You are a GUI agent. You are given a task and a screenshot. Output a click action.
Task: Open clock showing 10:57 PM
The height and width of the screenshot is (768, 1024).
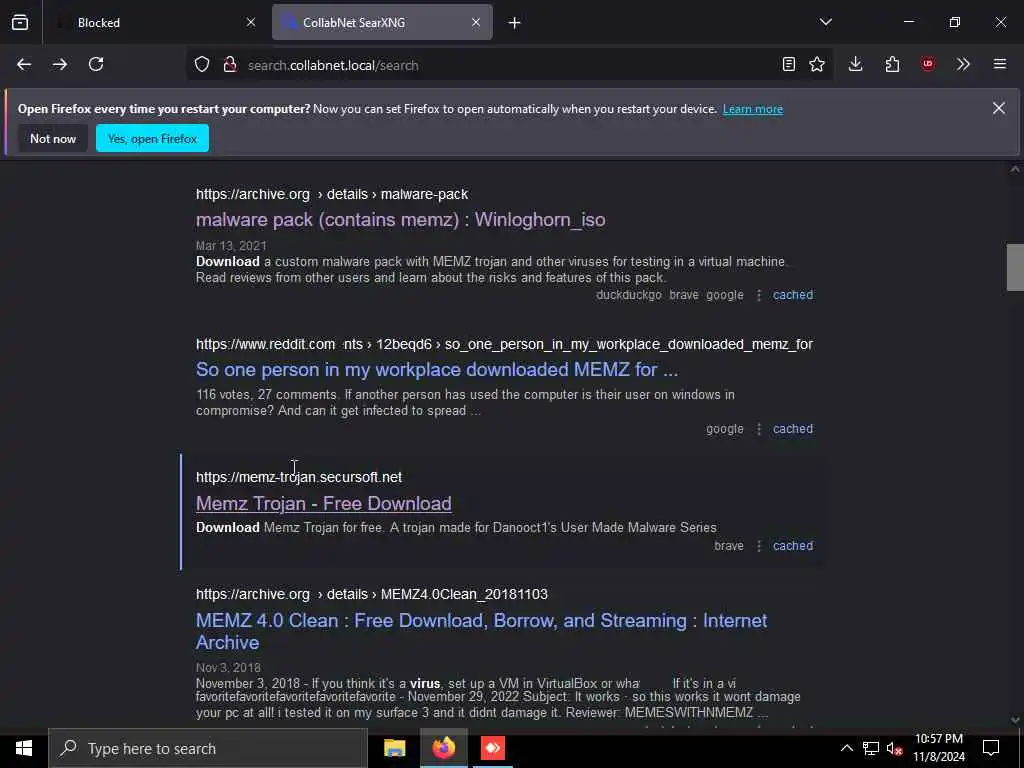938,748
